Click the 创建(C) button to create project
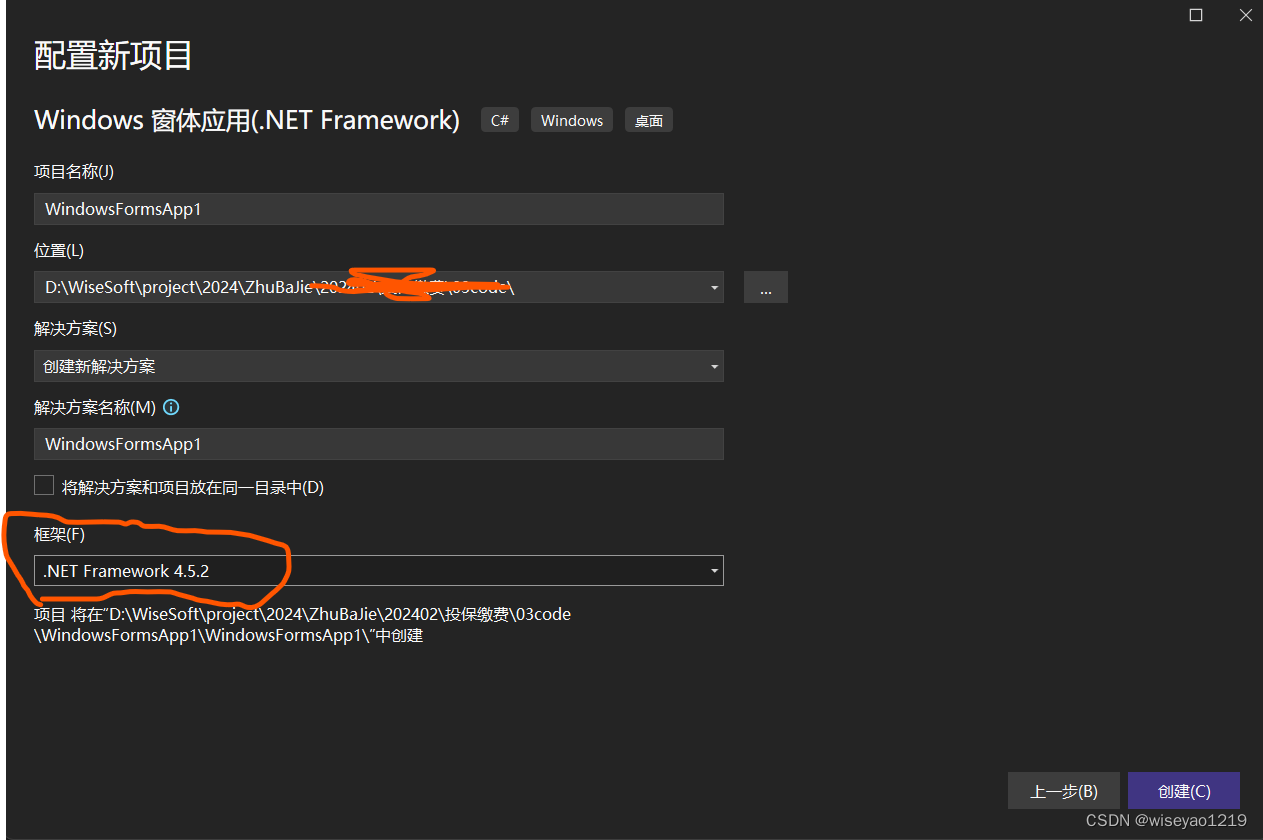The image size is (1263, 840). (1183, 790)
